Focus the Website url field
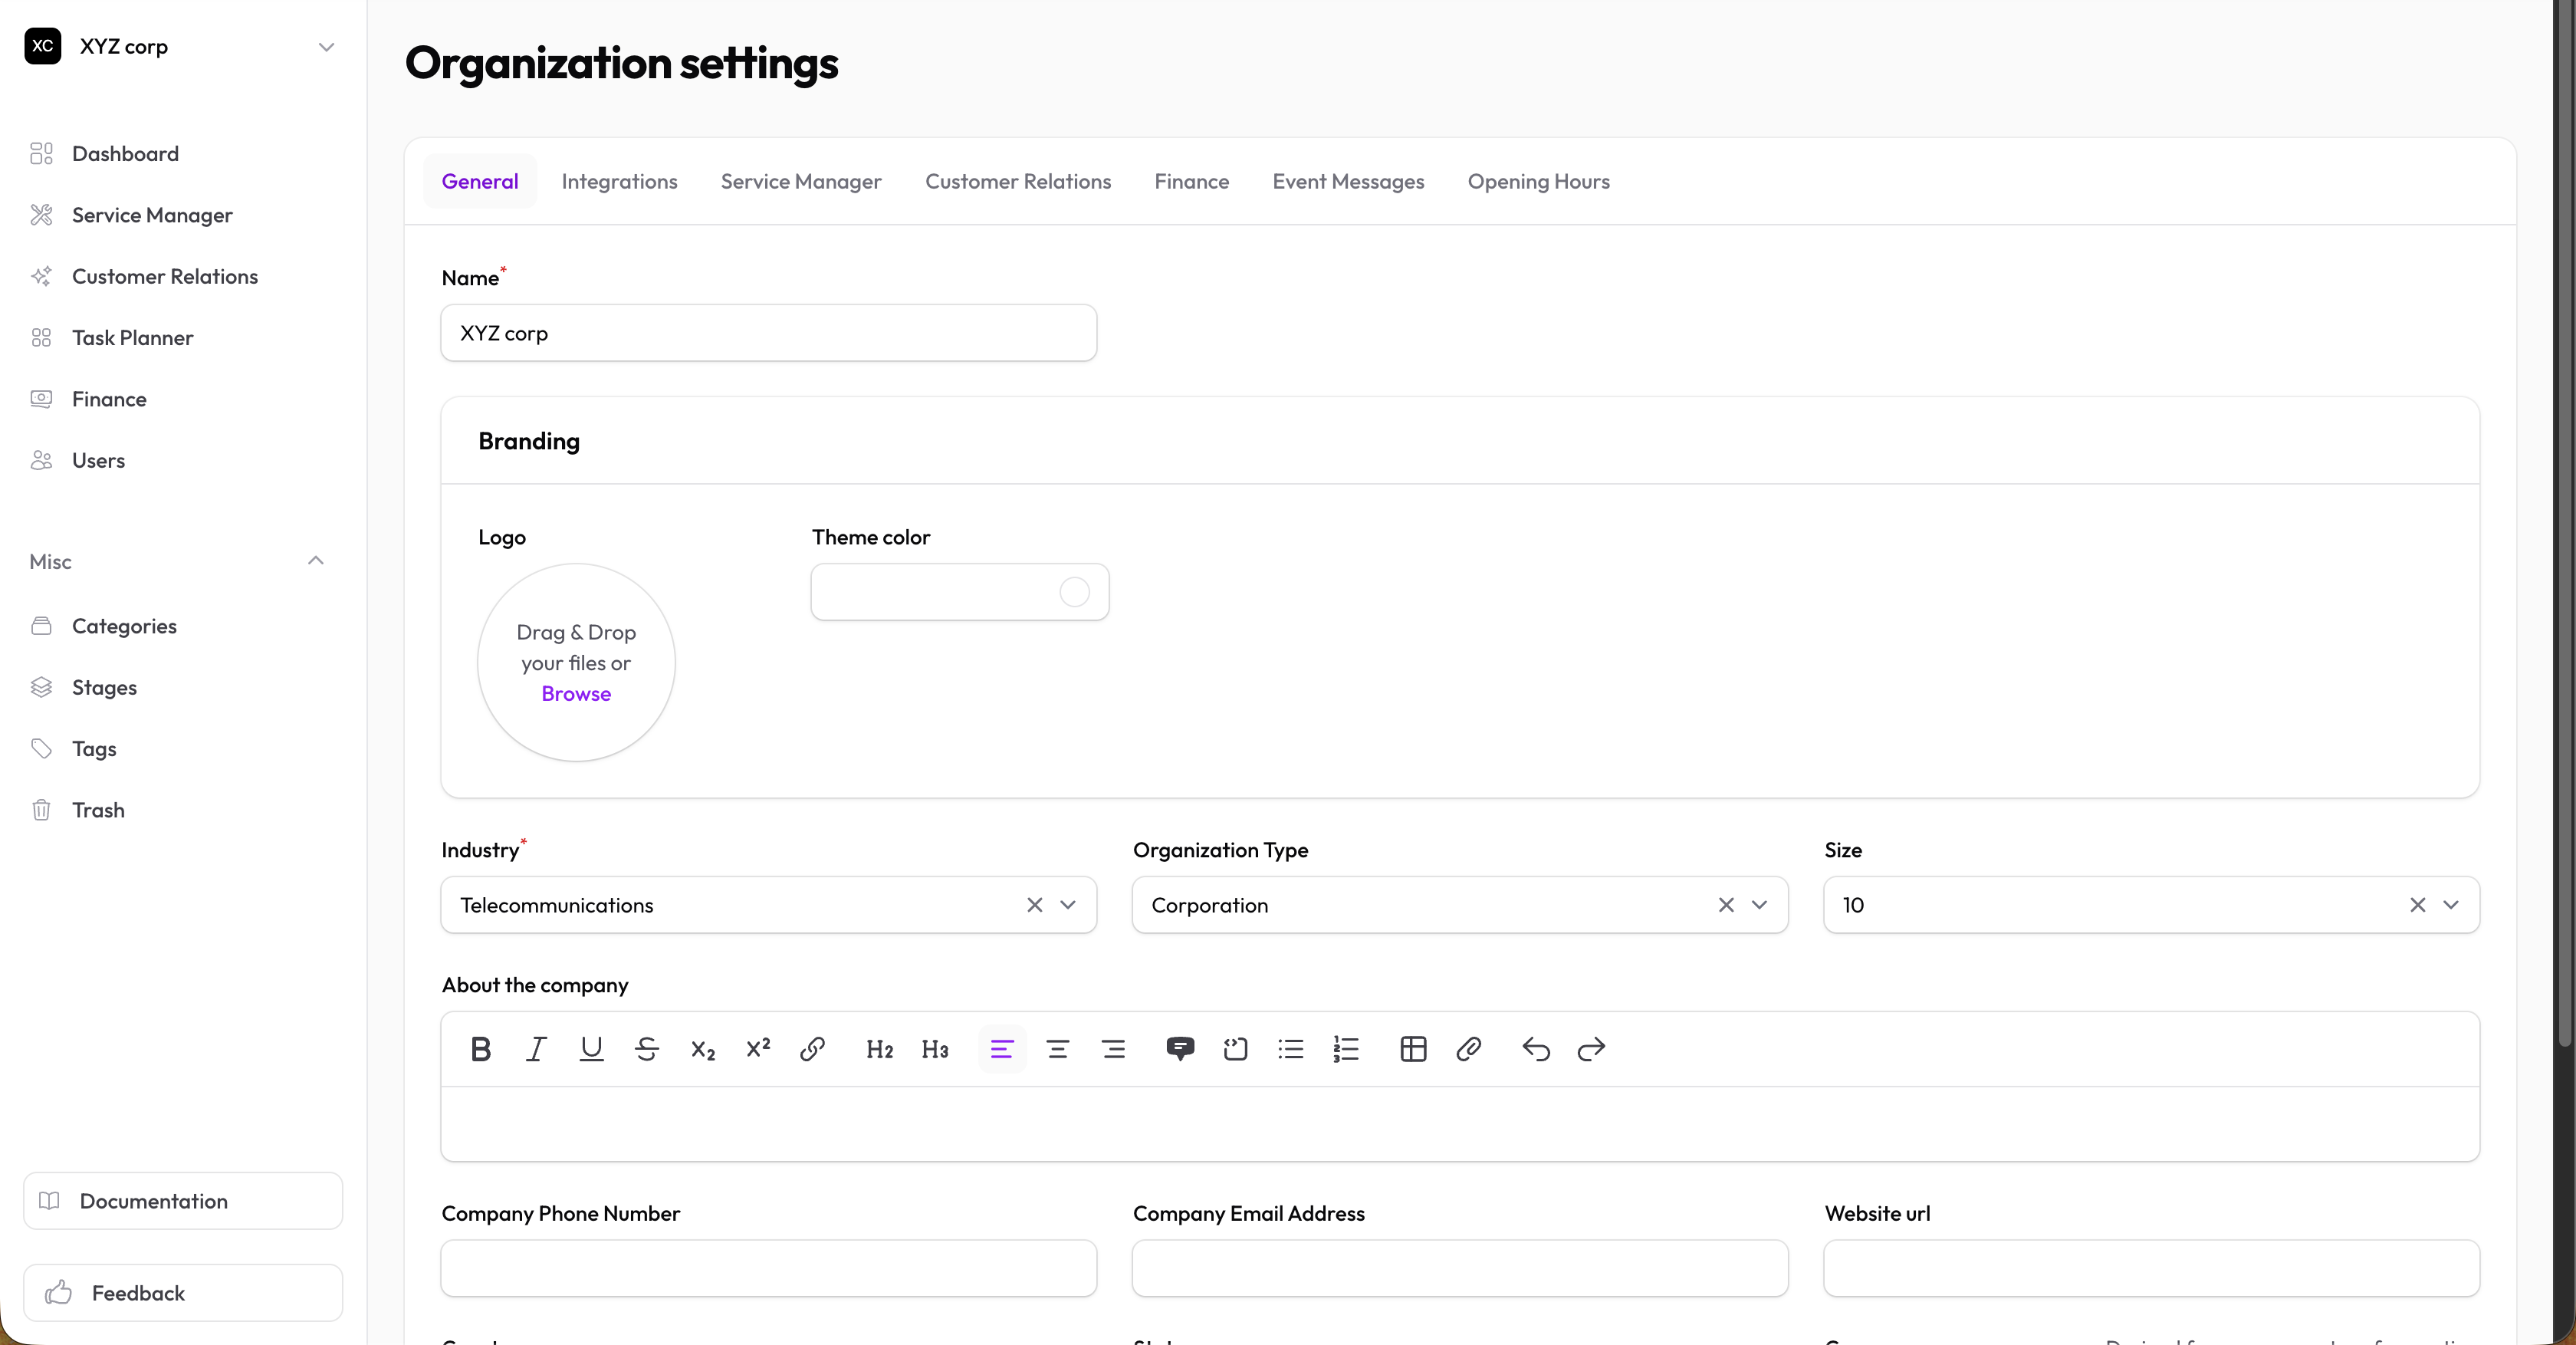Image resolution: width=2576 pixels, height=1345 pixels. click(2152, 1269)
